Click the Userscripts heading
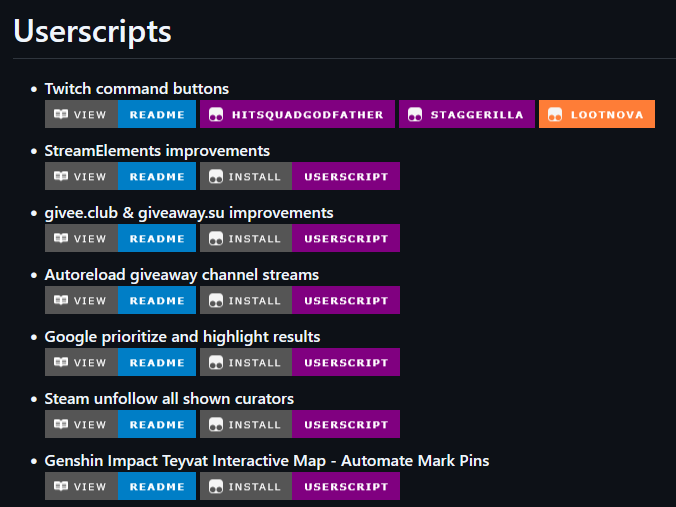676x507 pixels. [92, 31]
